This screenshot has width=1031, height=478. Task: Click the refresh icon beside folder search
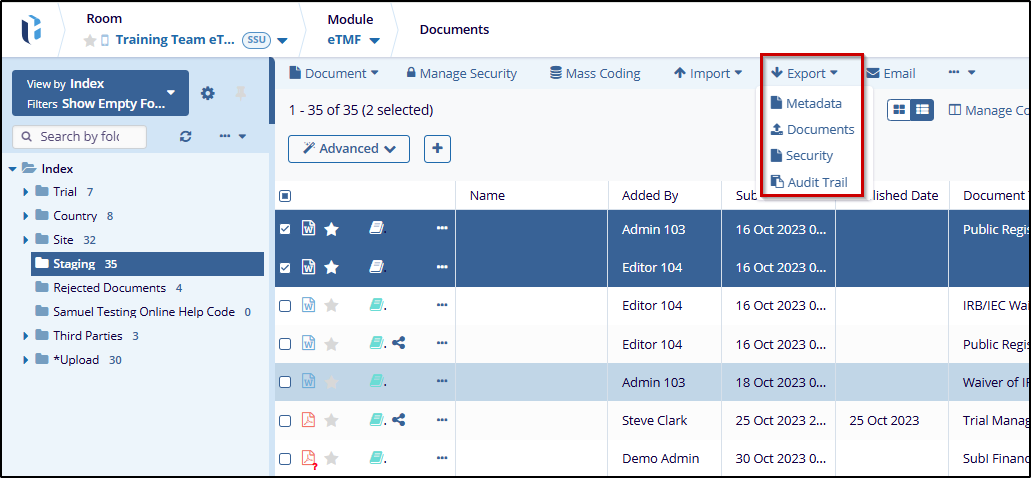click(x=185, y=136)
